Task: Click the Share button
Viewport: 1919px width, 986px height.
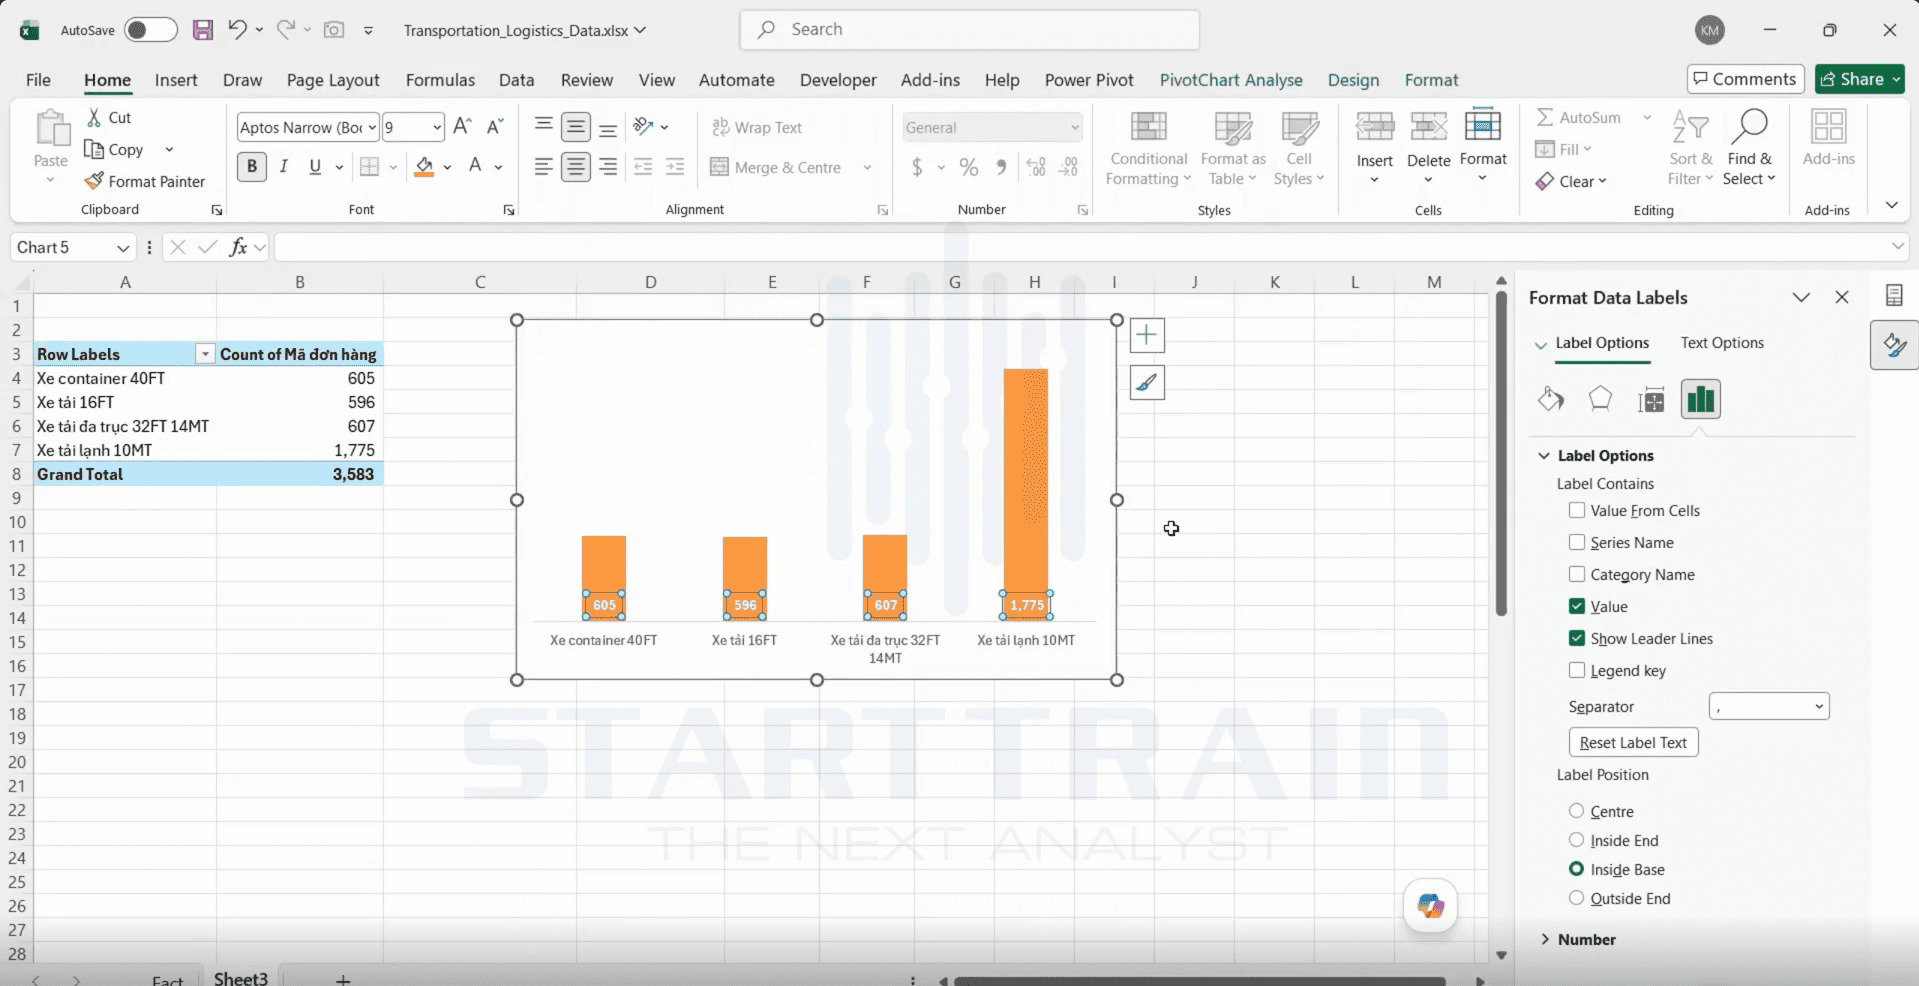Action: click(1860, 79)
